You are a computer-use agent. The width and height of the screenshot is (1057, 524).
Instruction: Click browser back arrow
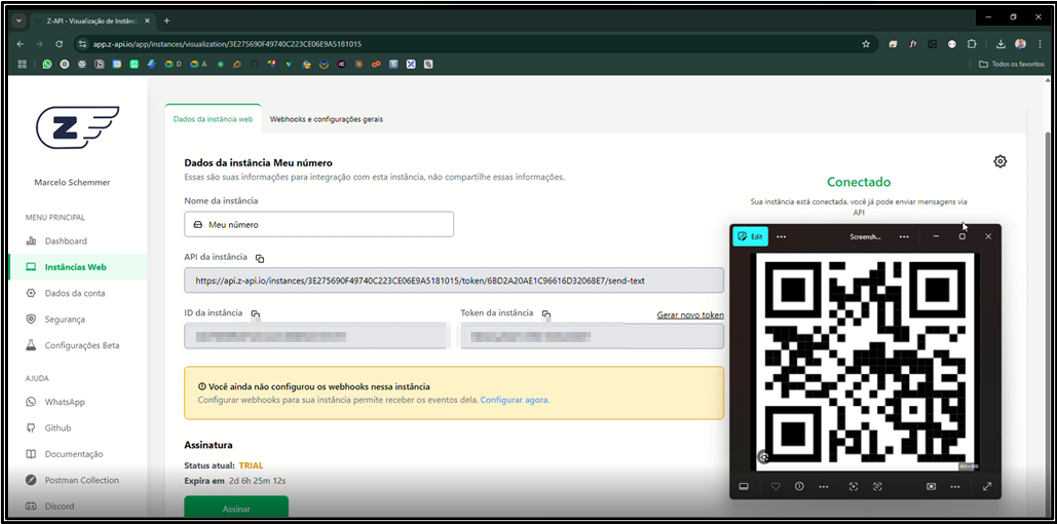pyautogui.click(x=20, y=44)
